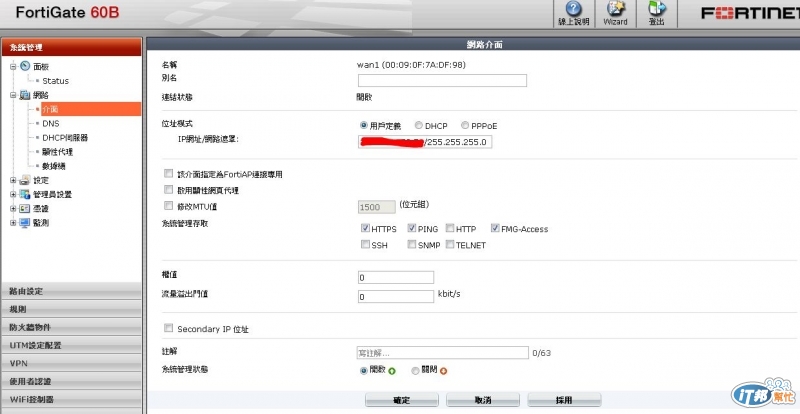The width and height of the screenshot is (800, 414).
Task: Open the Firewall Objects section
Action: pos(71,327)
